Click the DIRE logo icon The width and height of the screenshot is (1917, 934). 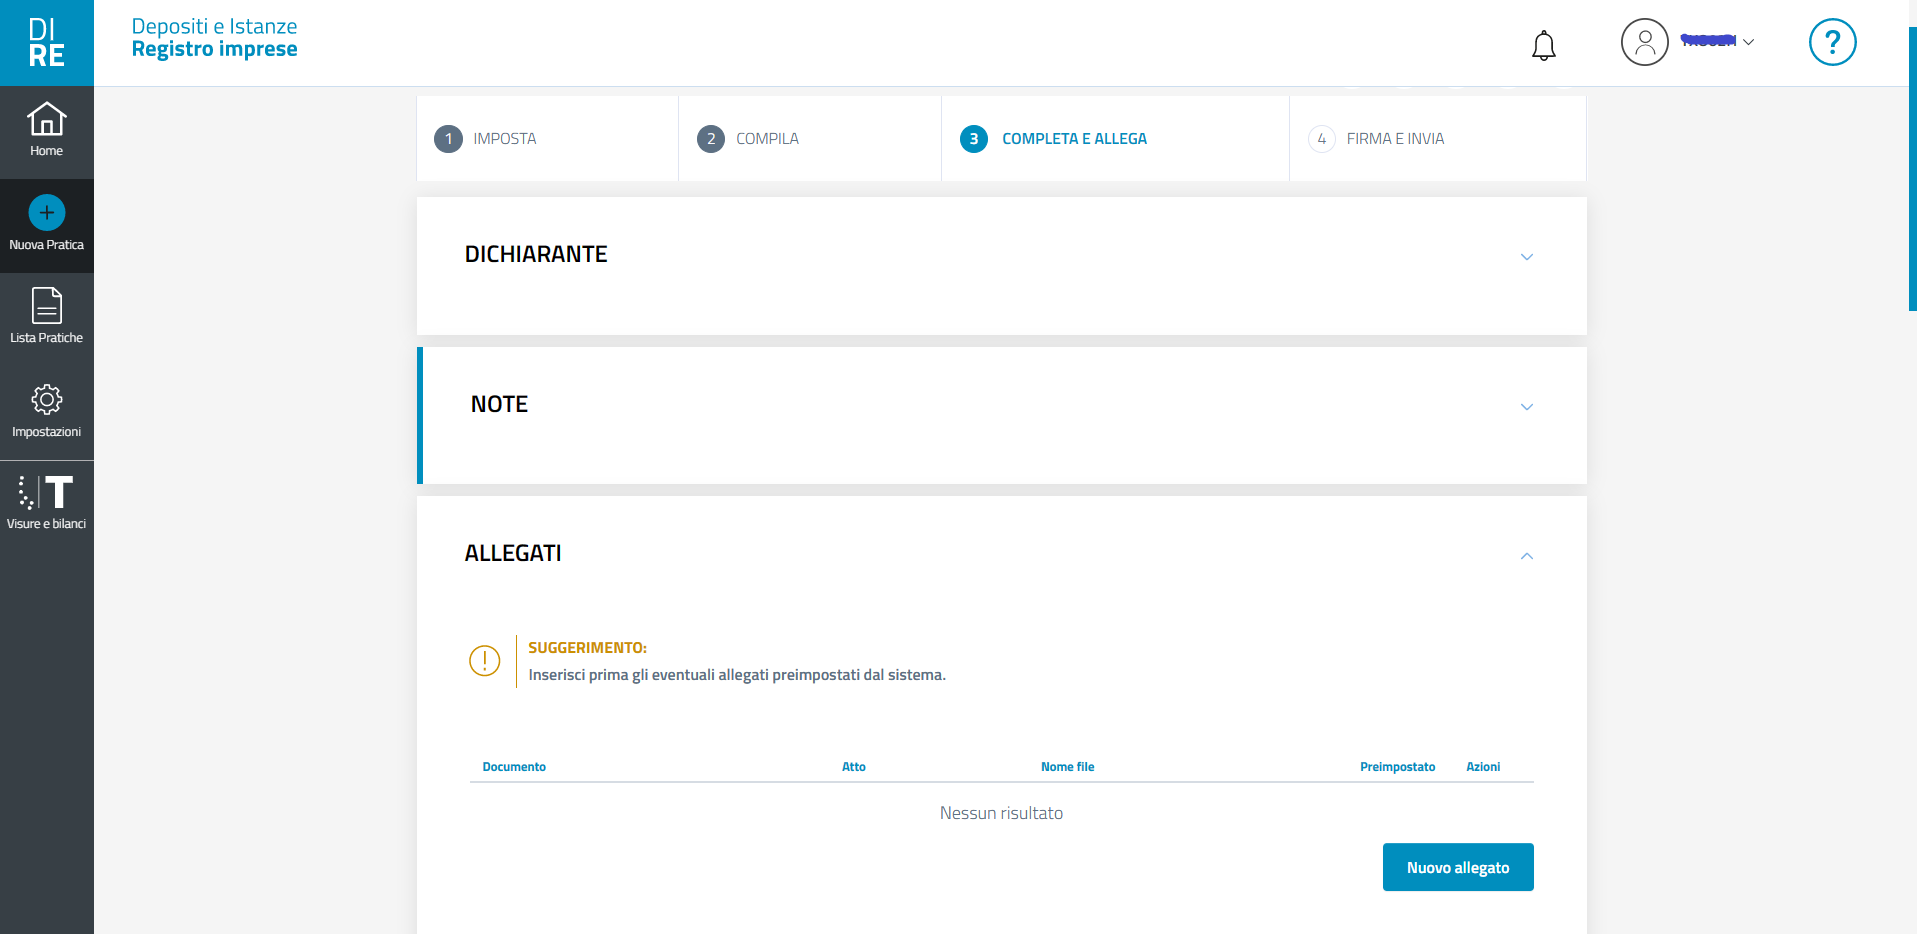pyautogui.click(x=46, y=43)
